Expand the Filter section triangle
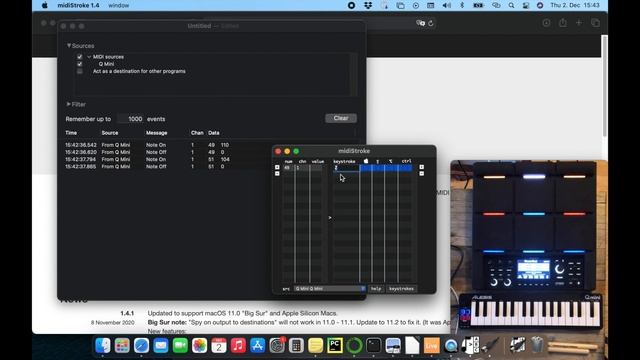The width and height of the screenshot is (640, 360). (x=69, y=104)
